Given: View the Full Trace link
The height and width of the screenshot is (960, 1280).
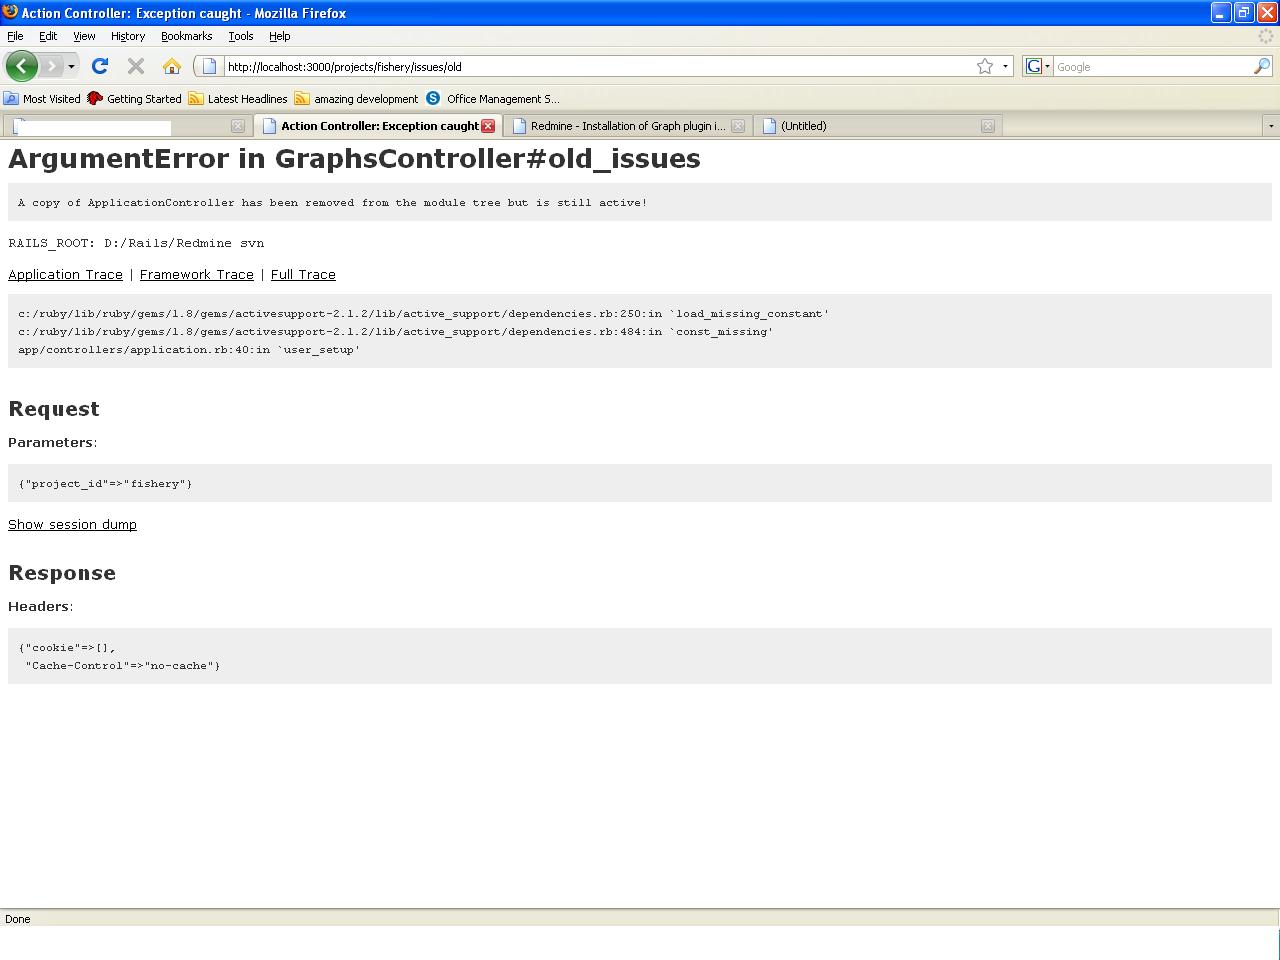Looking at the screenshot, I should (303, 274).
